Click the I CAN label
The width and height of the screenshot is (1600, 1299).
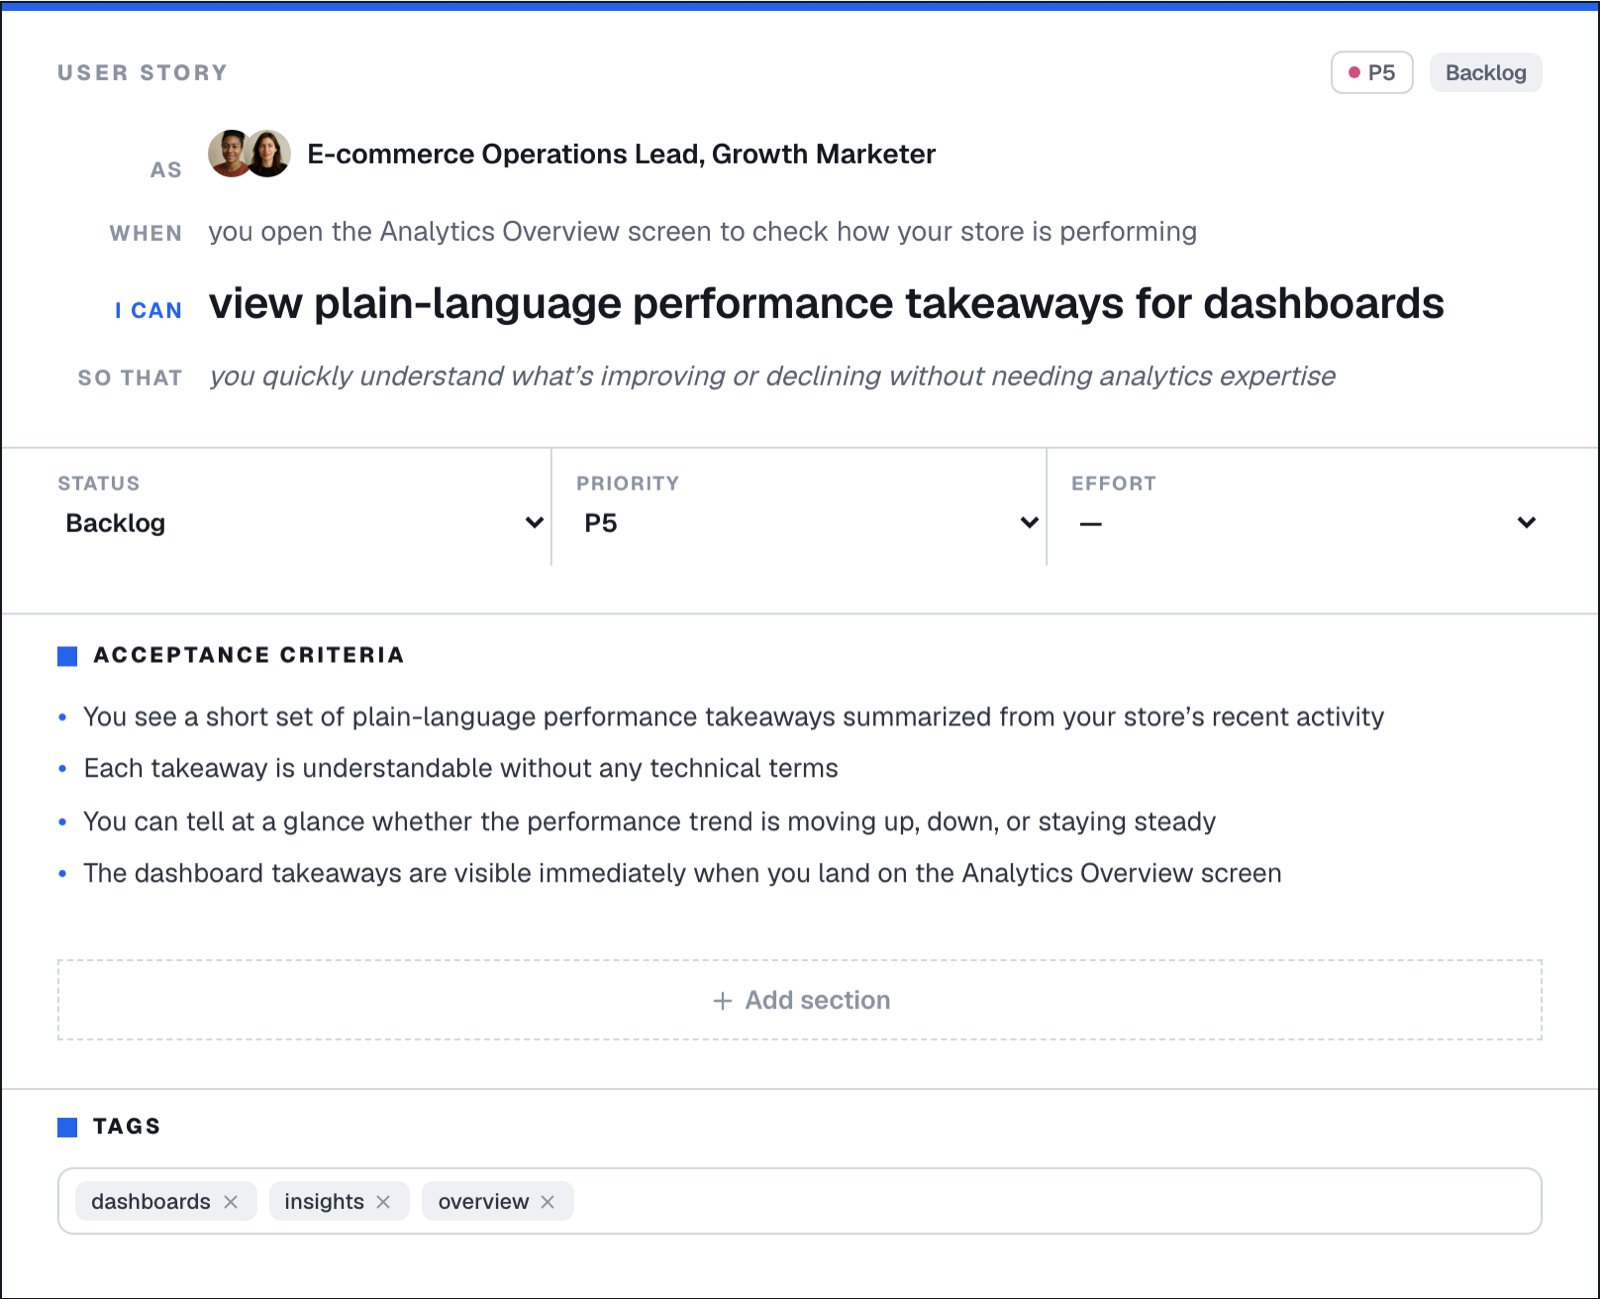coord(148,311)
